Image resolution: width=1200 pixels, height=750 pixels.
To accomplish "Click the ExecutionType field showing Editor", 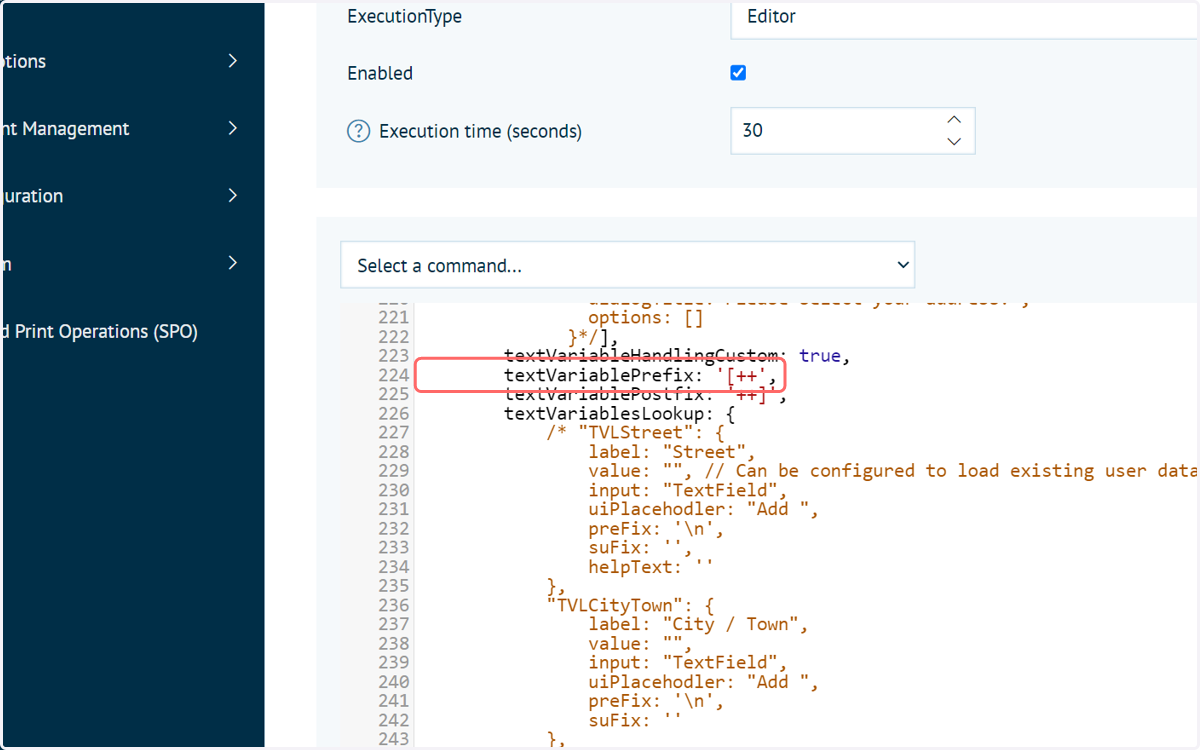I will pyautogui.click(x=965, y=17).
